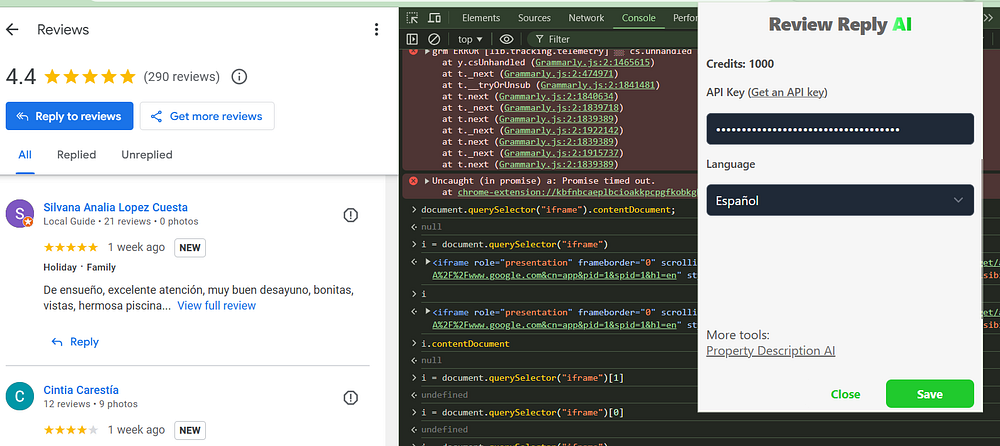Flag Silvana Analia Lopez Cuesta's review

click(351, 215)
